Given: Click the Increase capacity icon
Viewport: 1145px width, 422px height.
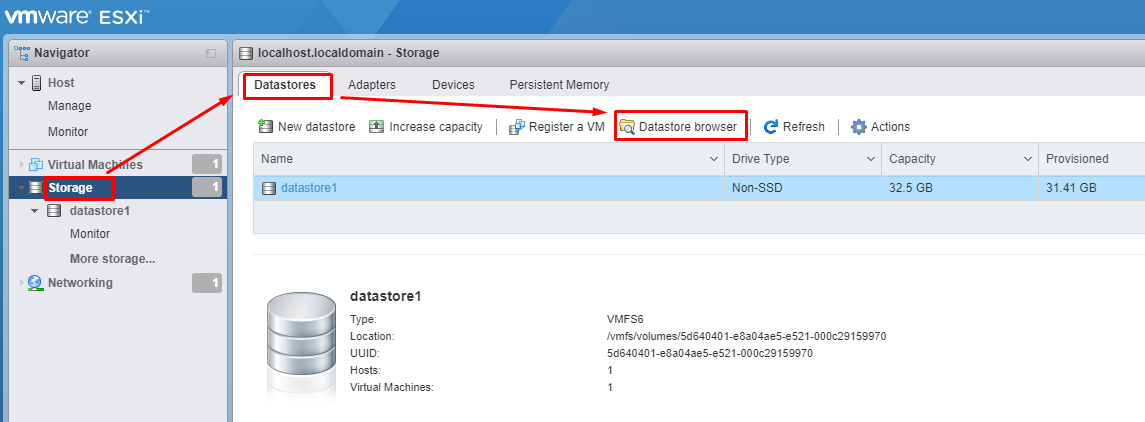Looking at the screenshot, I should [376, 127].
